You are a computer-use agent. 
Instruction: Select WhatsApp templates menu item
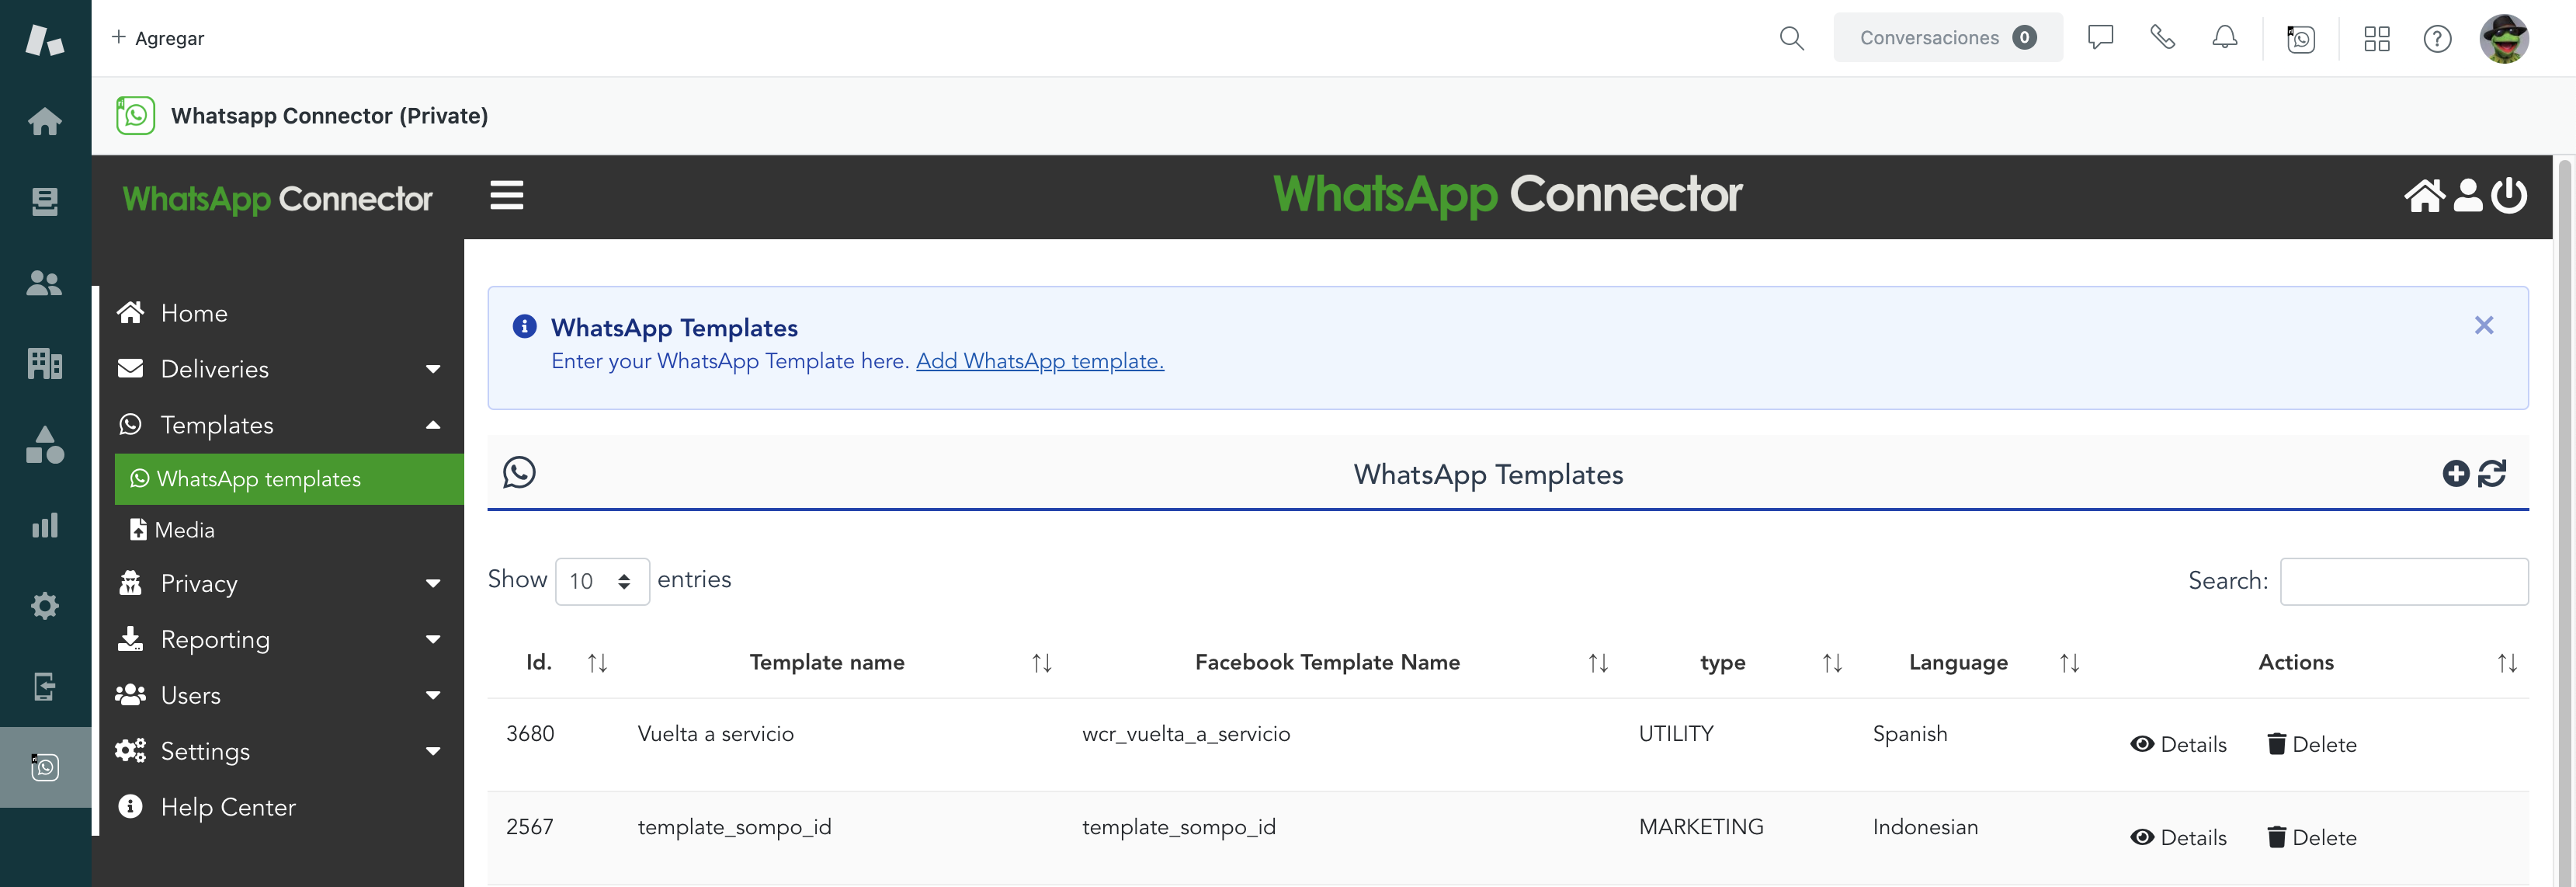258,479
